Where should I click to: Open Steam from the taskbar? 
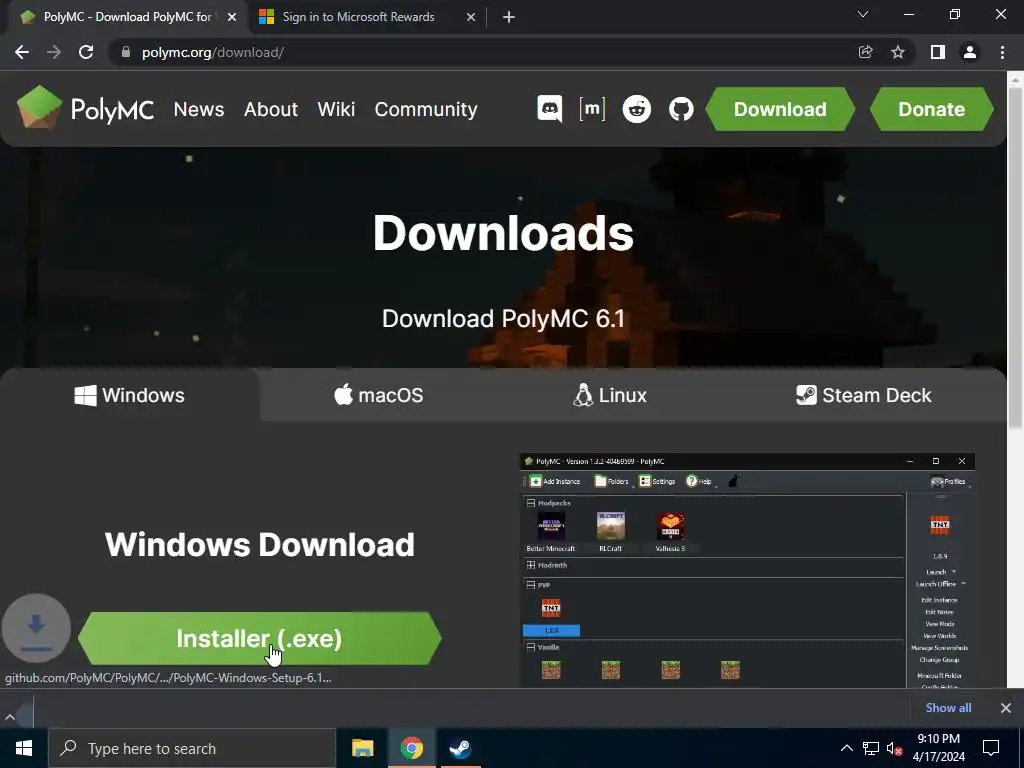(x=460, y=748)
